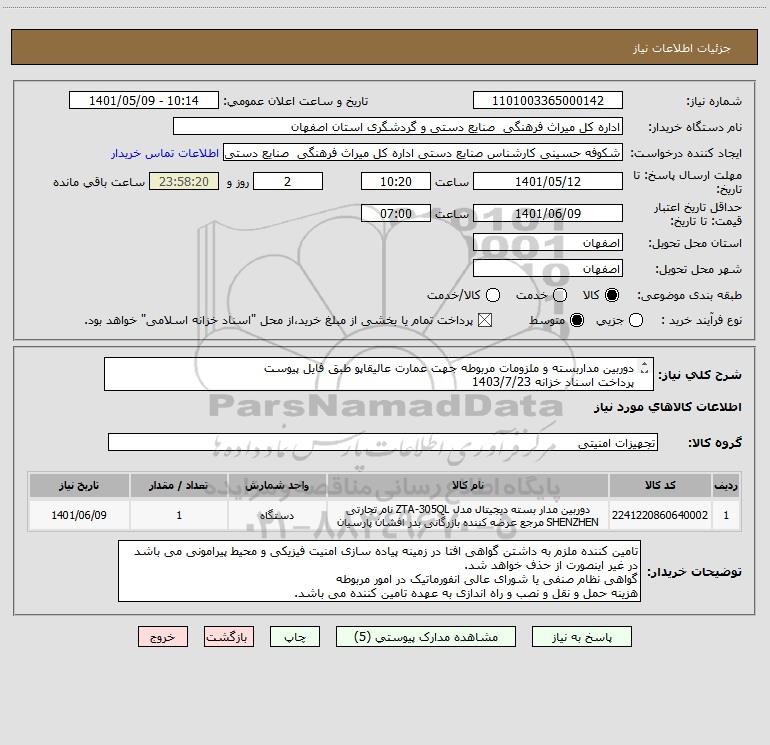
Task: Click the response deadline date 1401/05/12
Action: point(548,181)
